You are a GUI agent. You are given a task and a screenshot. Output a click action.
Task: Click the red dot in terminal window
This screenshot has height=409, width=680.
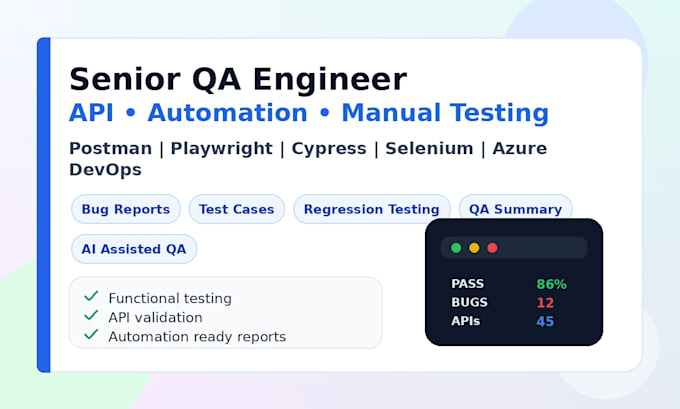pos(492,248)
